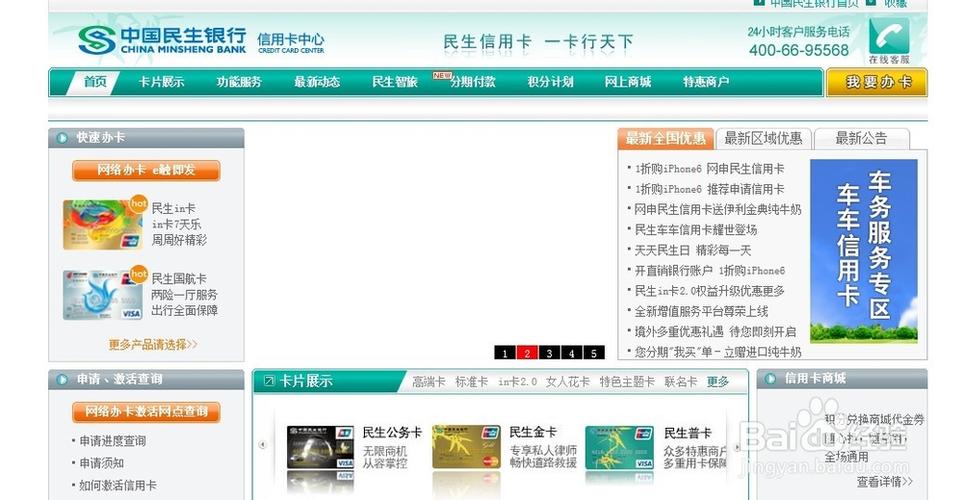Select banner slide number 1
The height and width of the screenshot is (500, 963).
[x=505, y=353]
